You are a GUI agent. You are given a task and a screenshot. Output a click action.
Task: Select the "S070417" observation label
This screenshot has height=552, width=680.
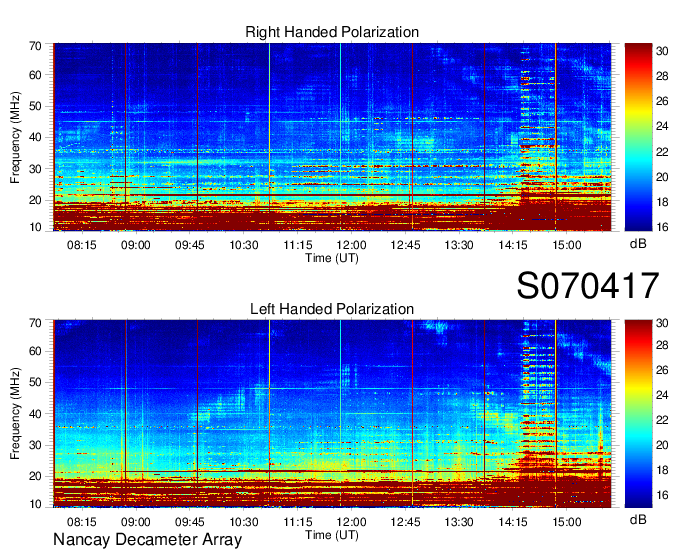point(588,286)
